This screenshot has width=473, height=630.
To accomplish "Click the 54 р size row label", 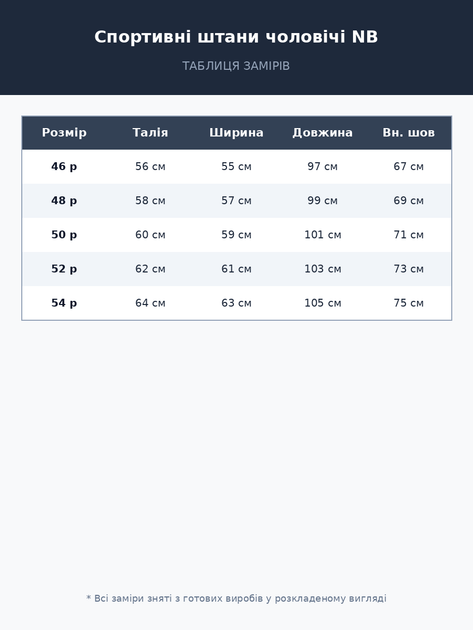I will pos(64,303).
